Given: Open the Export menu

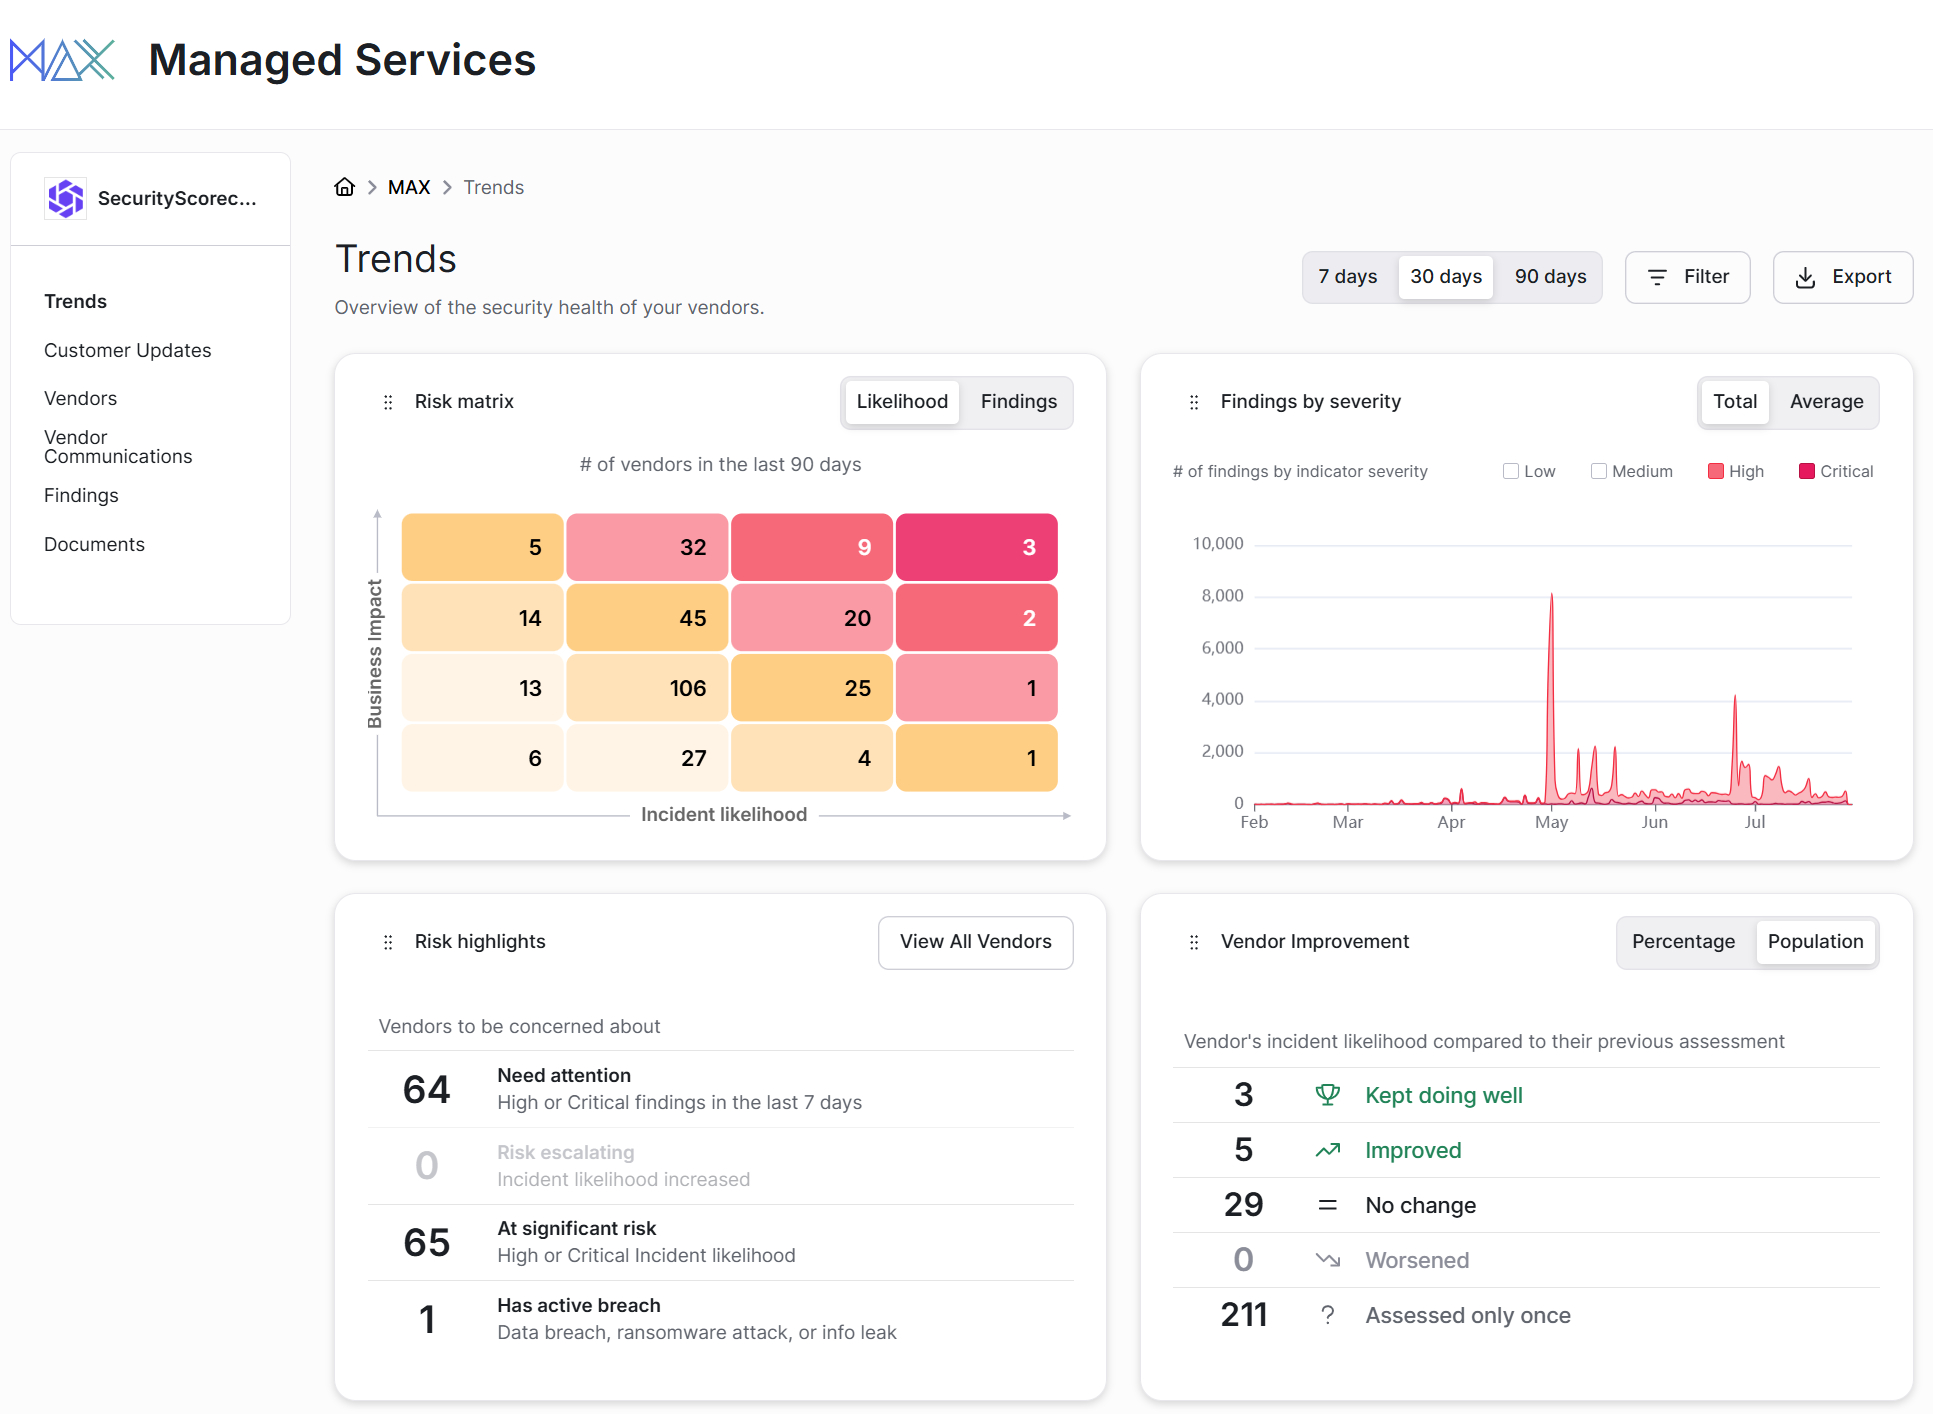Looking at the screenshot, I should tap(1842, 277).
